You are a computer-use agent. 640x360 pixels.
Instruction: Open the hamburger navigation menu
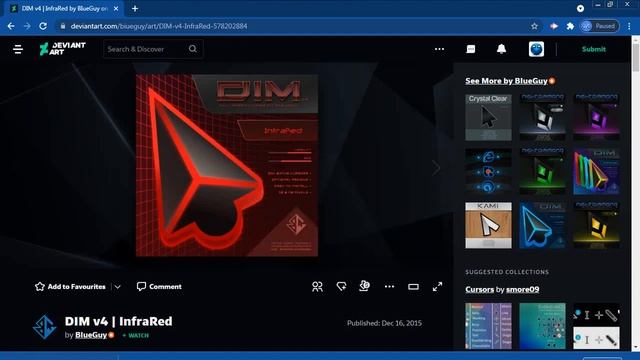(x=18, y=49)
